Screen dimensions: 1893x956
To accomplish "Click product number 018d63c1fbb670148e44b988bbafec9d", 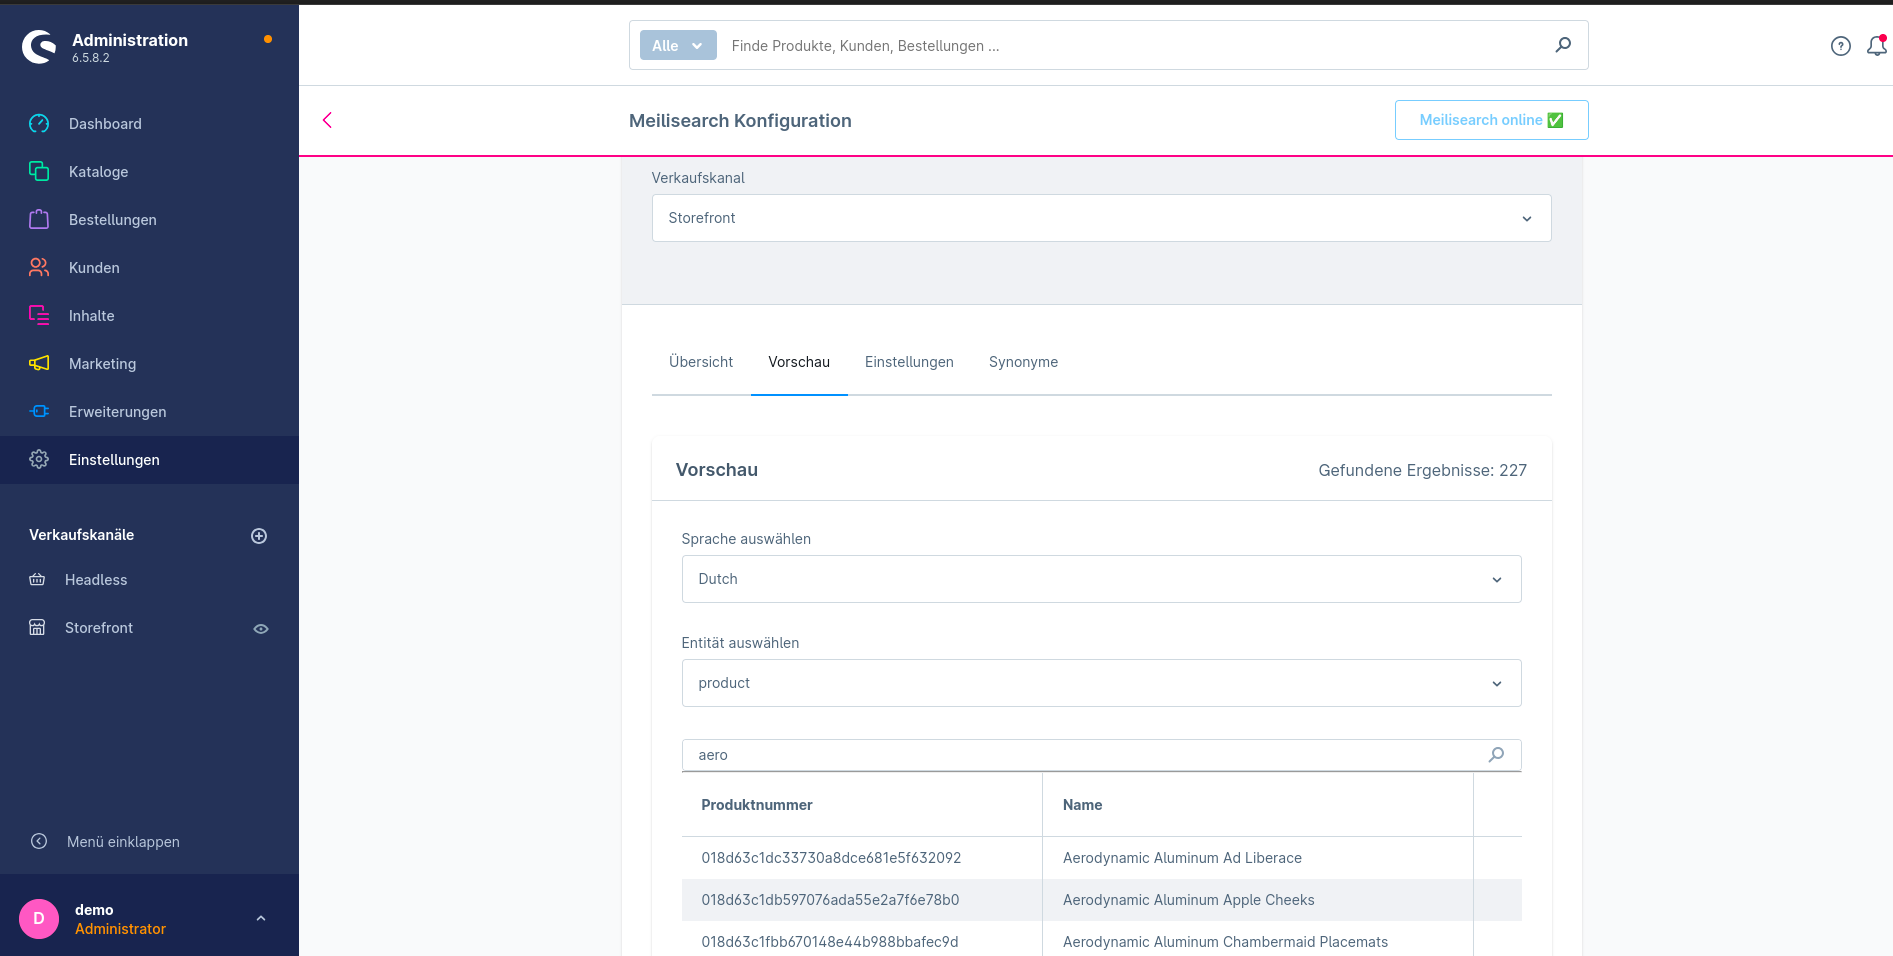I will point(830,942).
